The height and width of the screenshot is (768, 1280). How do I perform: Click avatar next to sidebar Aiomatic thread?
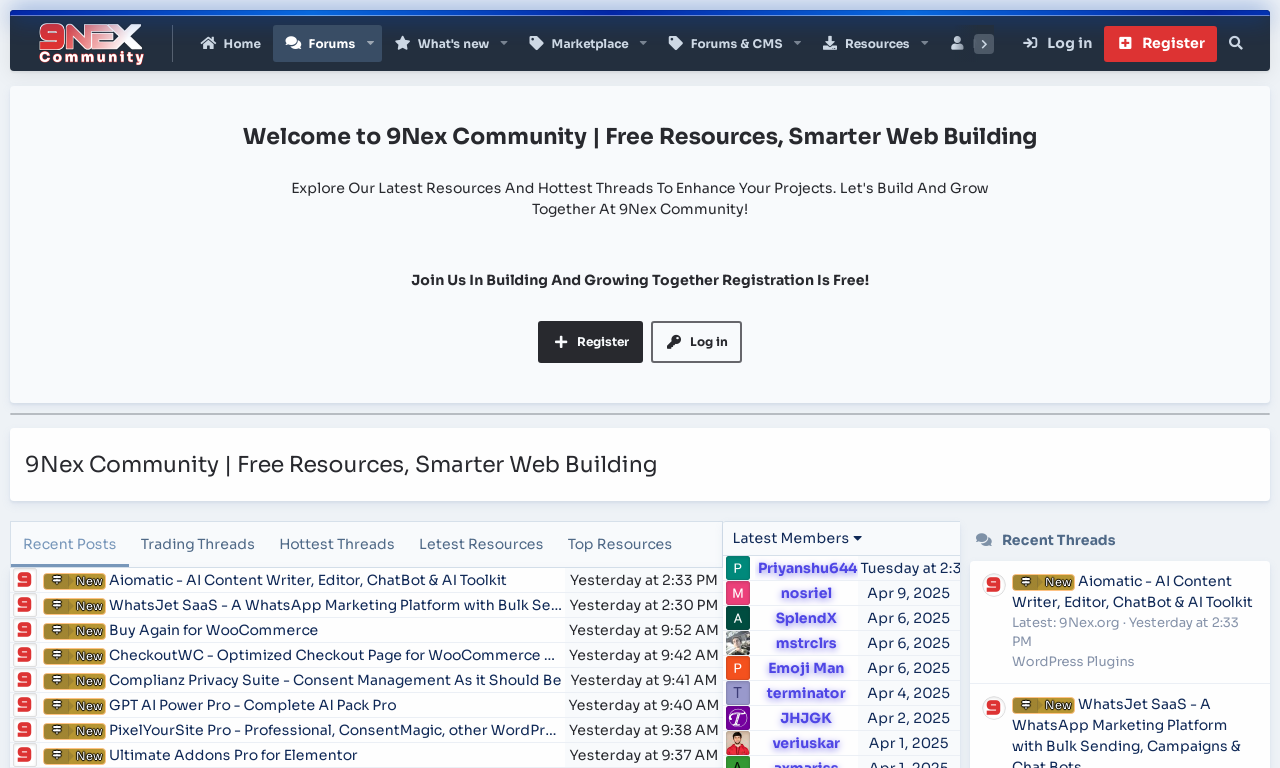coord(993,584)
